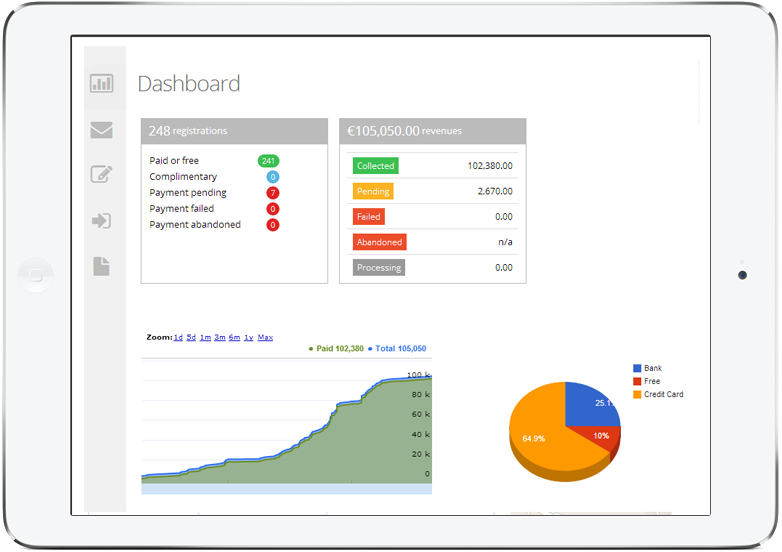
Task: Click the gray Processing label
Action: point(379,267)
